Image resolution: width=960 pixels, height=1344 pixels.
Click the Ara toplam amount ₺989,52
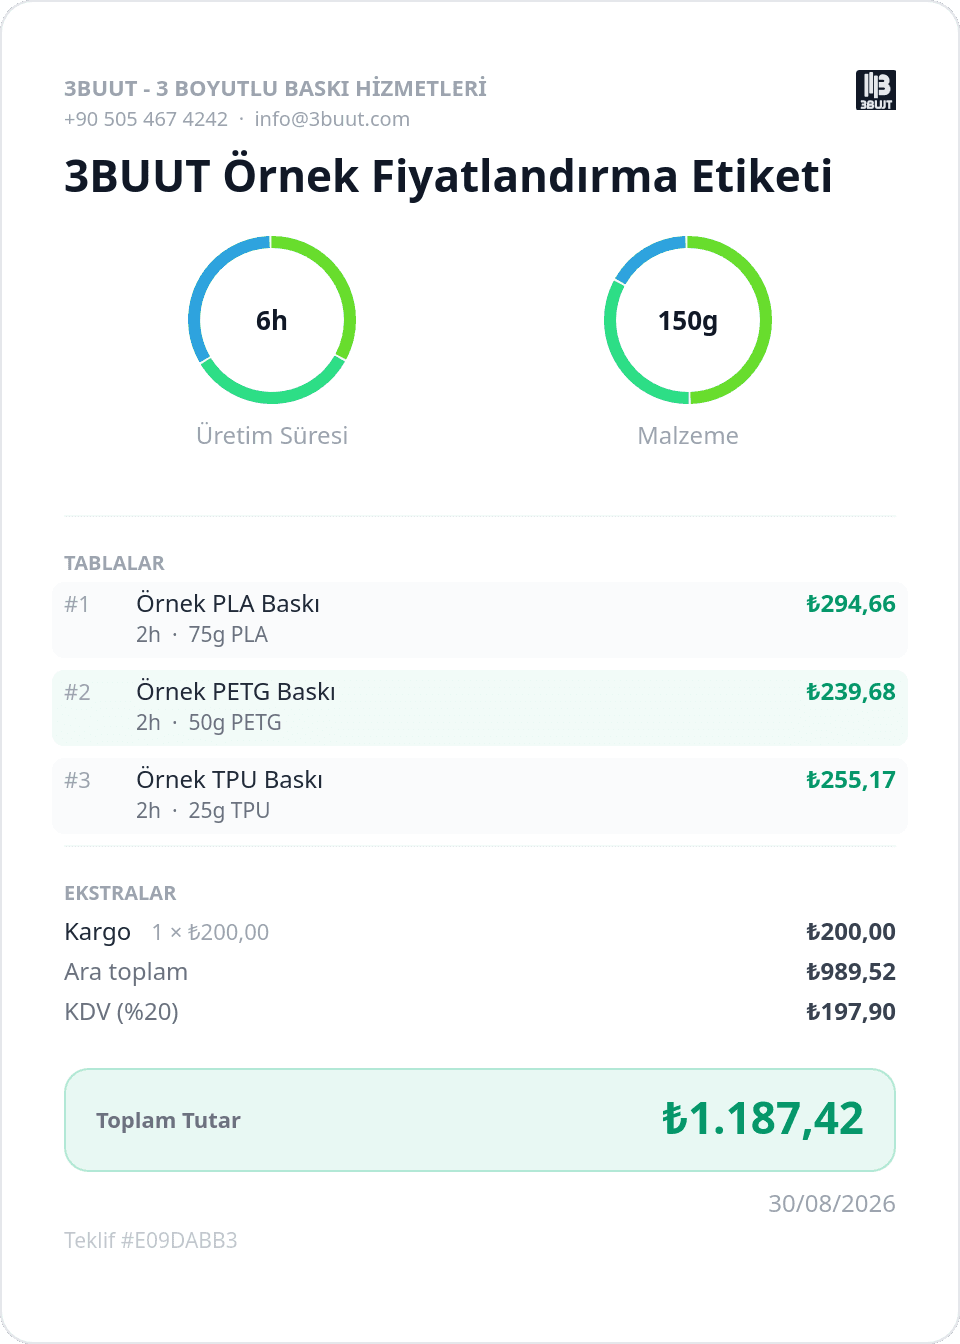coord(851,972)
